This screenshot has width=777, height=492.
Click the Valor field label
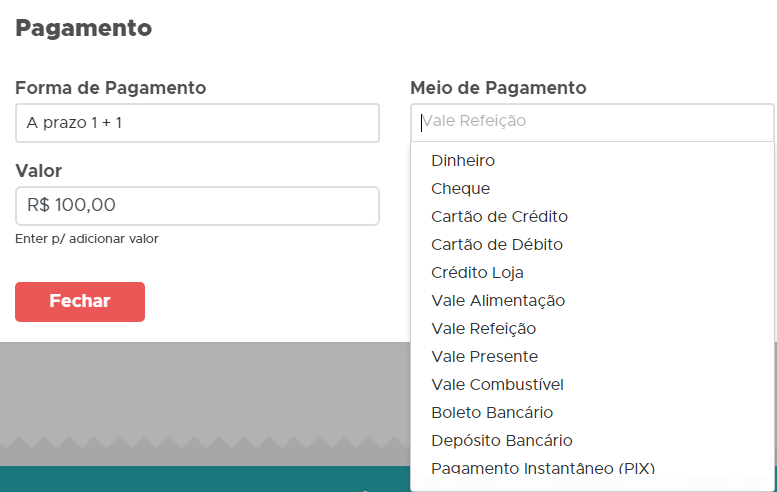tap(39, 171)
